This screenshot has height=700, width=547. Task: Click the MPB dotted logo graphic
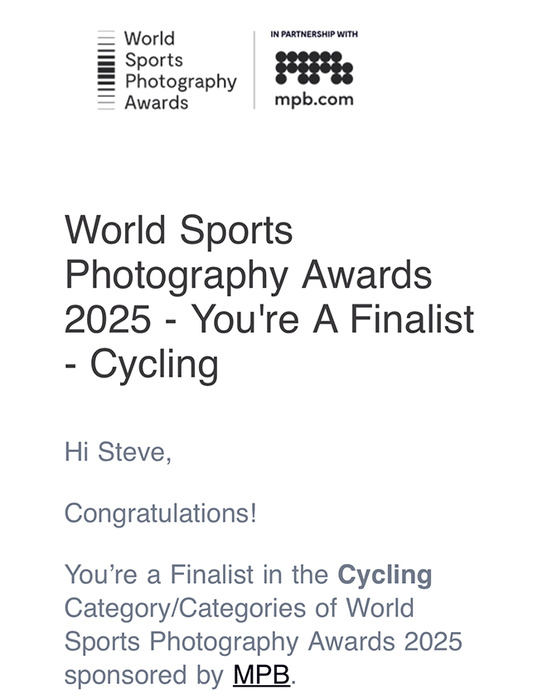(314, 67)
